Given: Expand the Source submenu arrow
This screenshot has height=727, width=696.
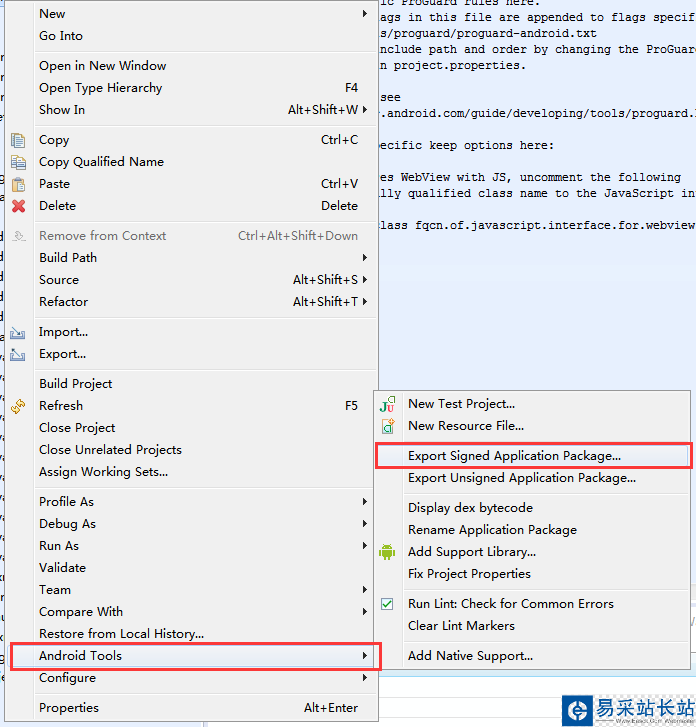Looking at the screenshot, I should pyautogui.click(x=365, y=280).
